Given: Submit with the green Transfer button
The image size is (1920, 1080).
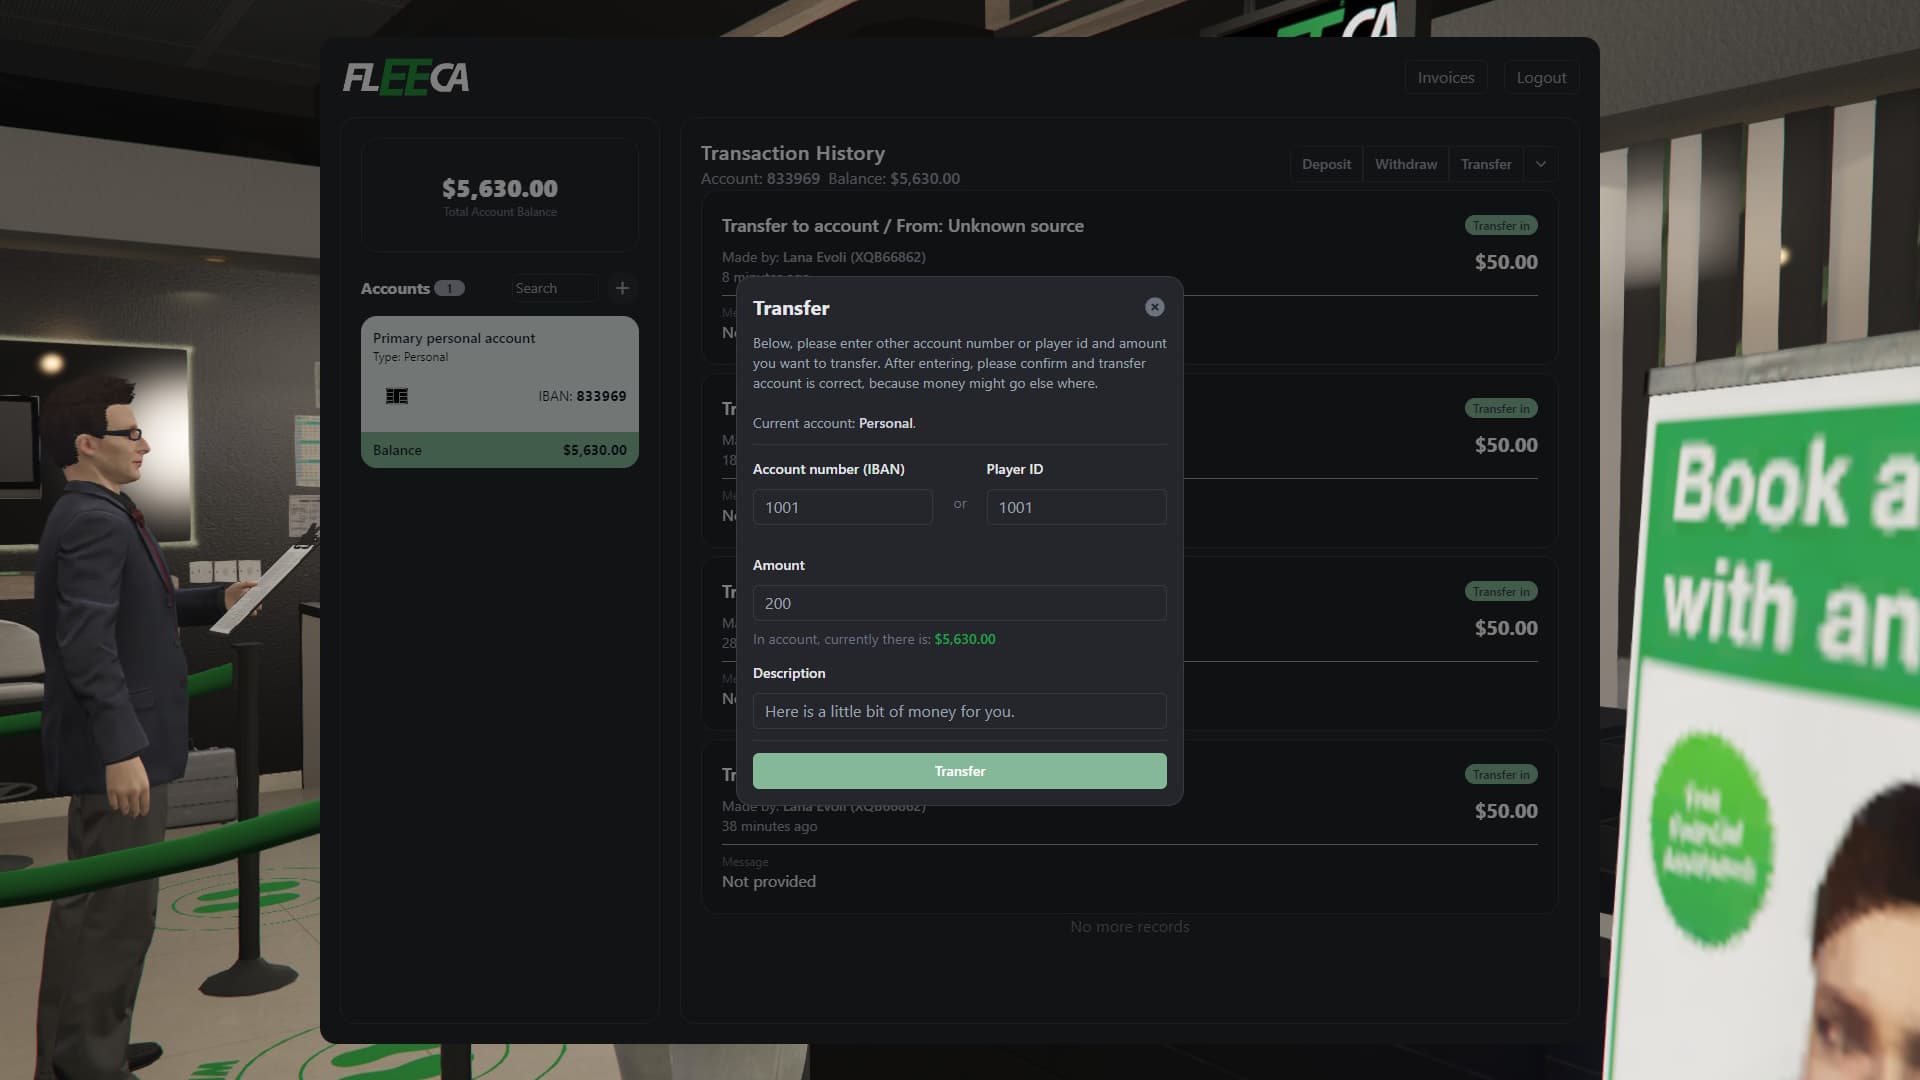Looking at the screenshot, I should coord(960,771).
